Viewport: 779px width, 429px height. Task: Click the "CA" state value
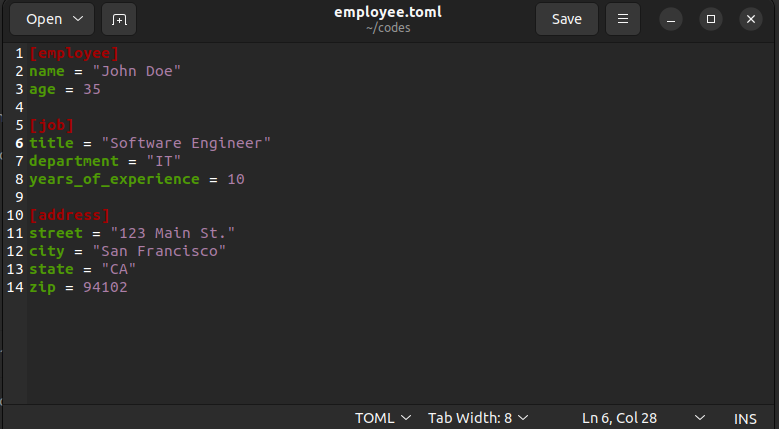(x=119, y=269)
